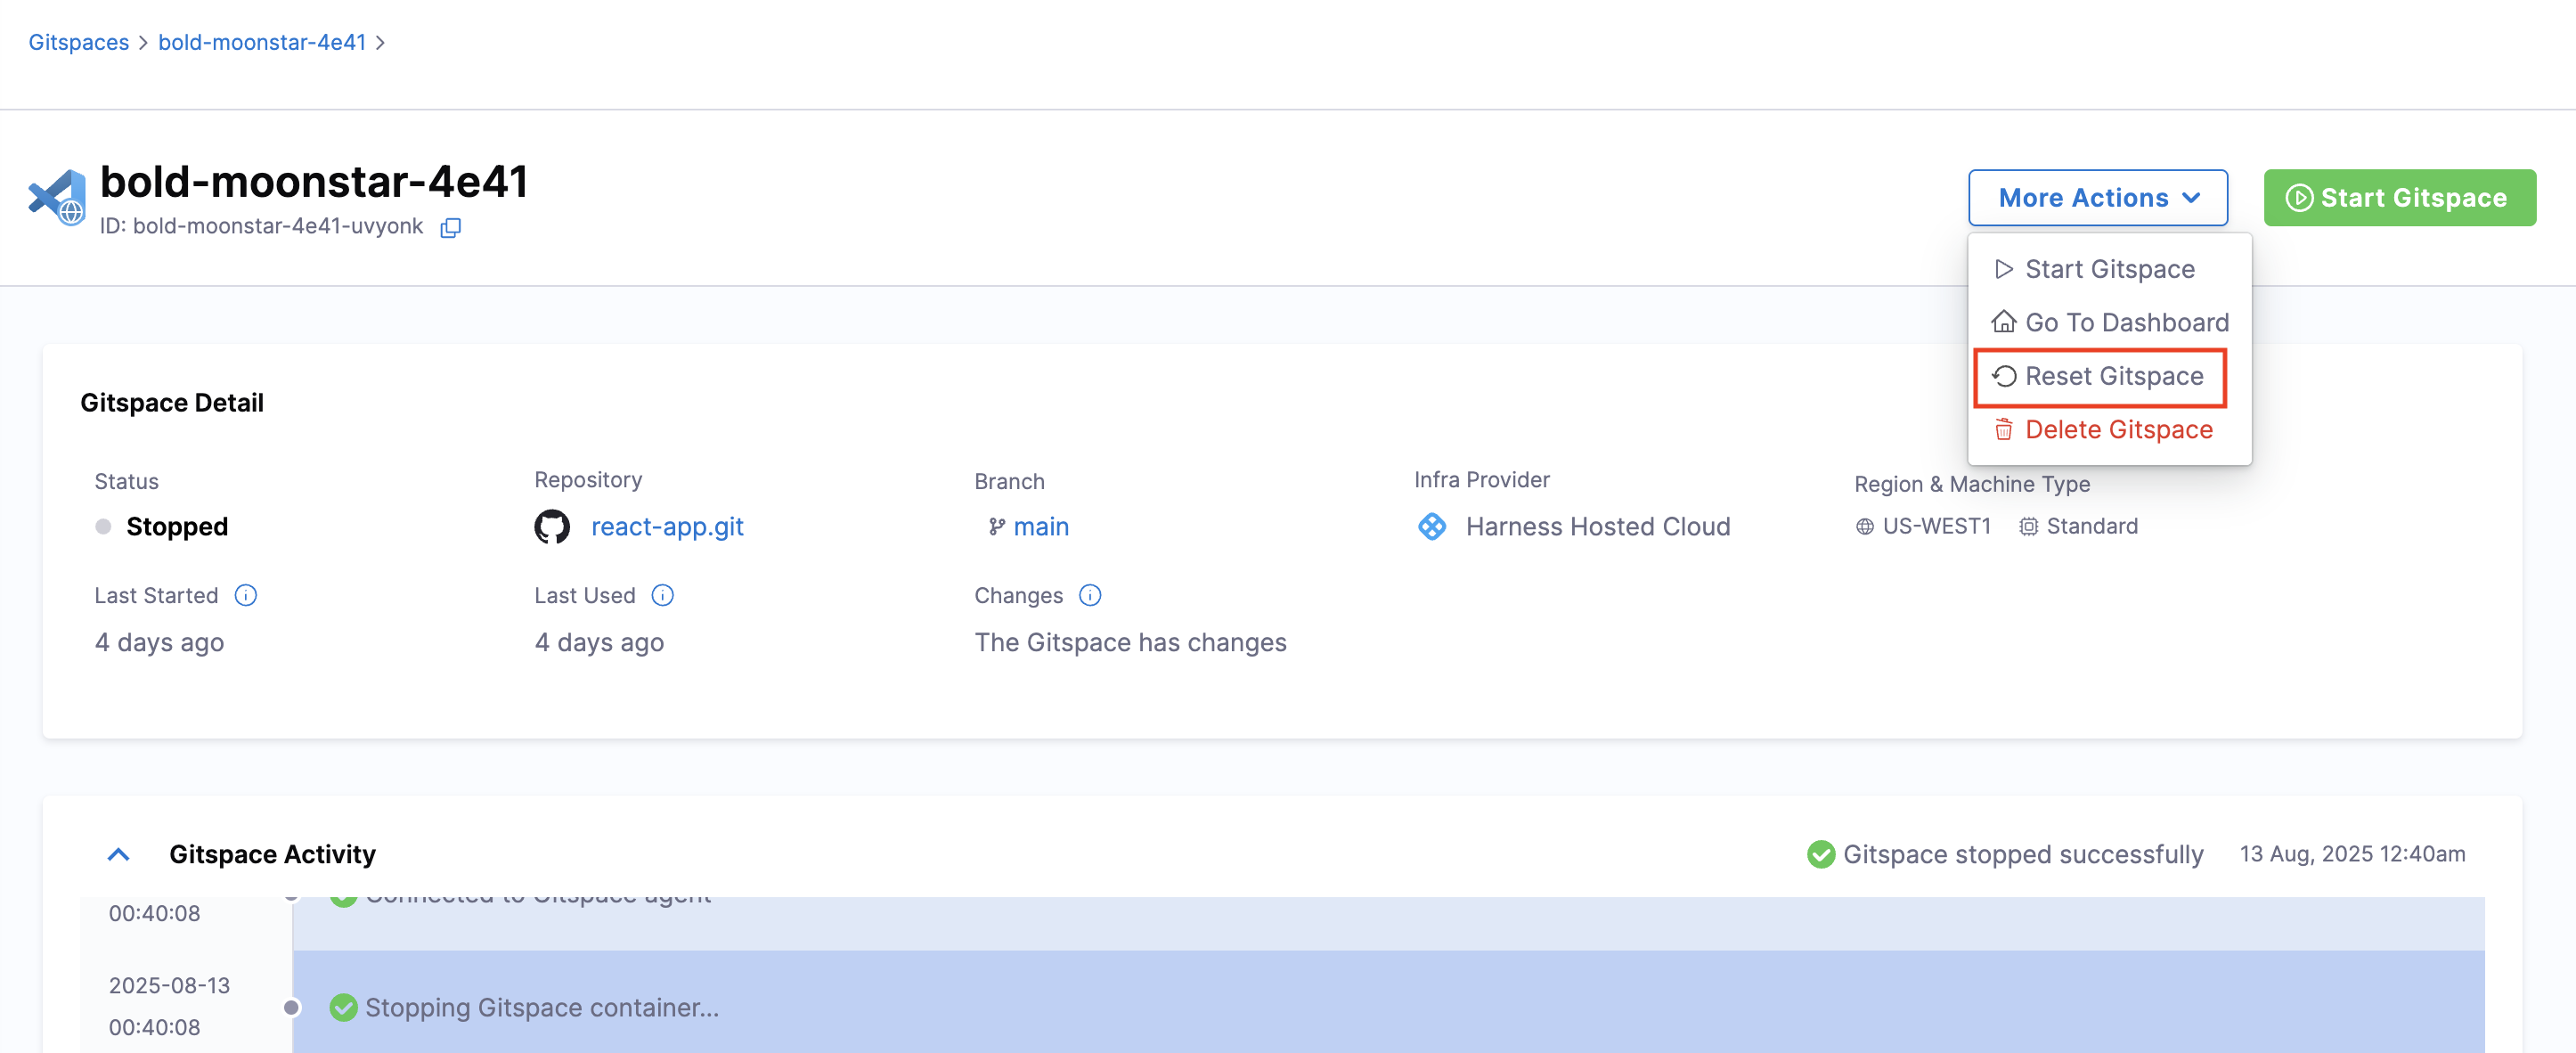
Task: Click the VS Code Gitspace logo icon
Action: pos(58,198)
